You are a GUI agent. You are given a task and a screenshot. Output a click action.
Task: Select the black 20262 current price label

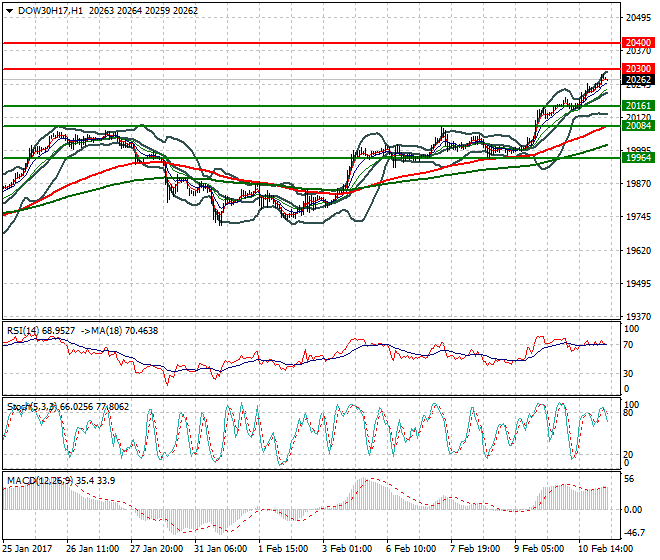(638, 80)
